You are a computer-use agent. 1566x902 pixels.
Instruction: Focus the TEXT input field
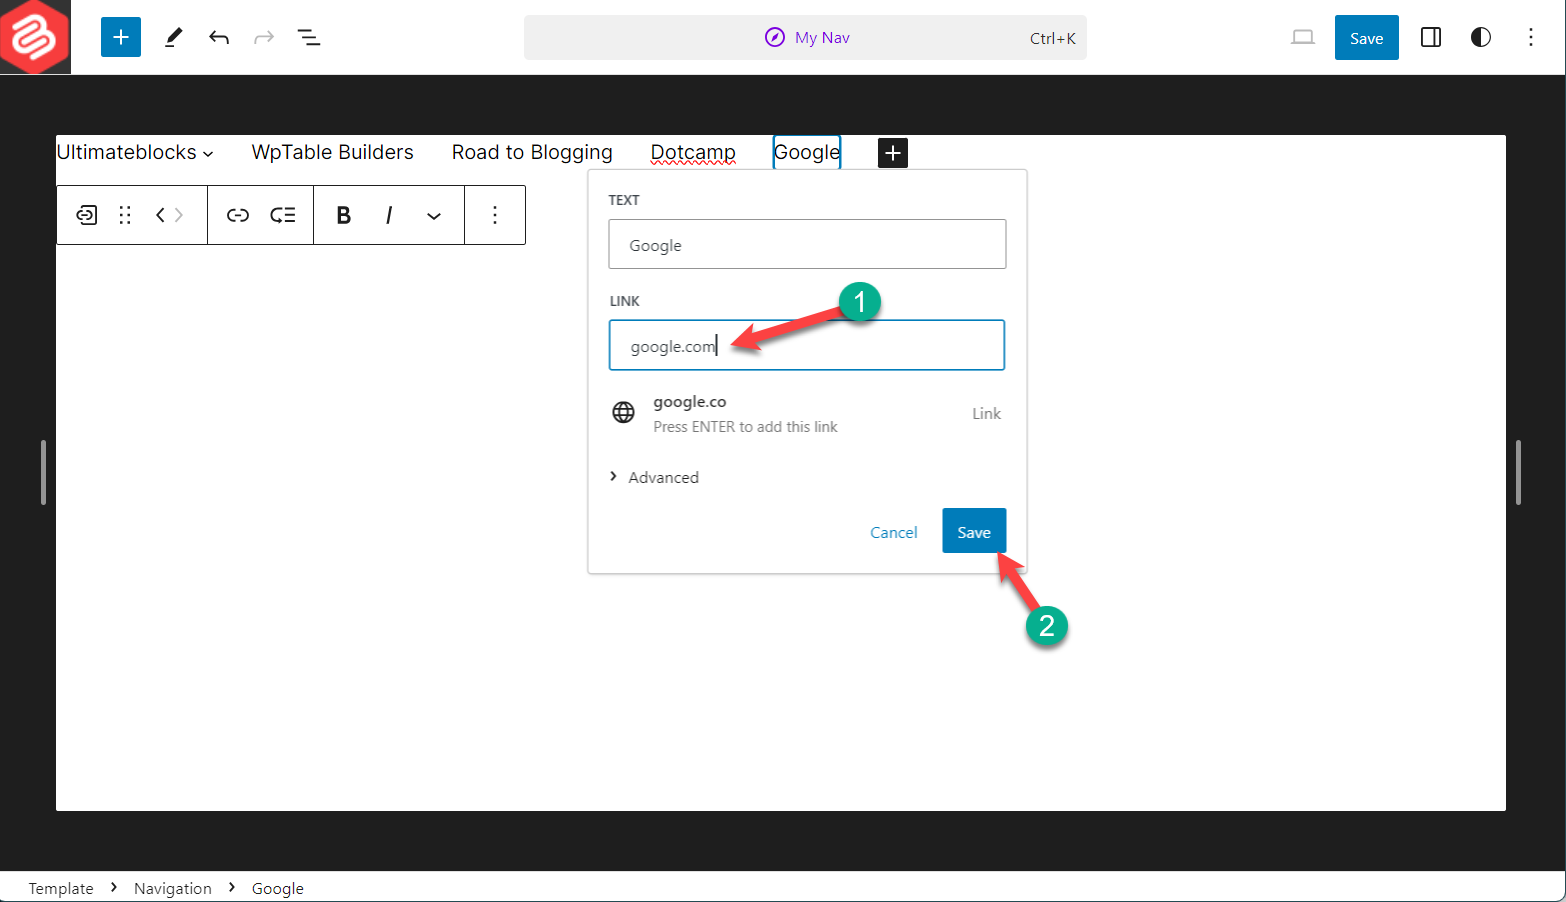(807, 244)
